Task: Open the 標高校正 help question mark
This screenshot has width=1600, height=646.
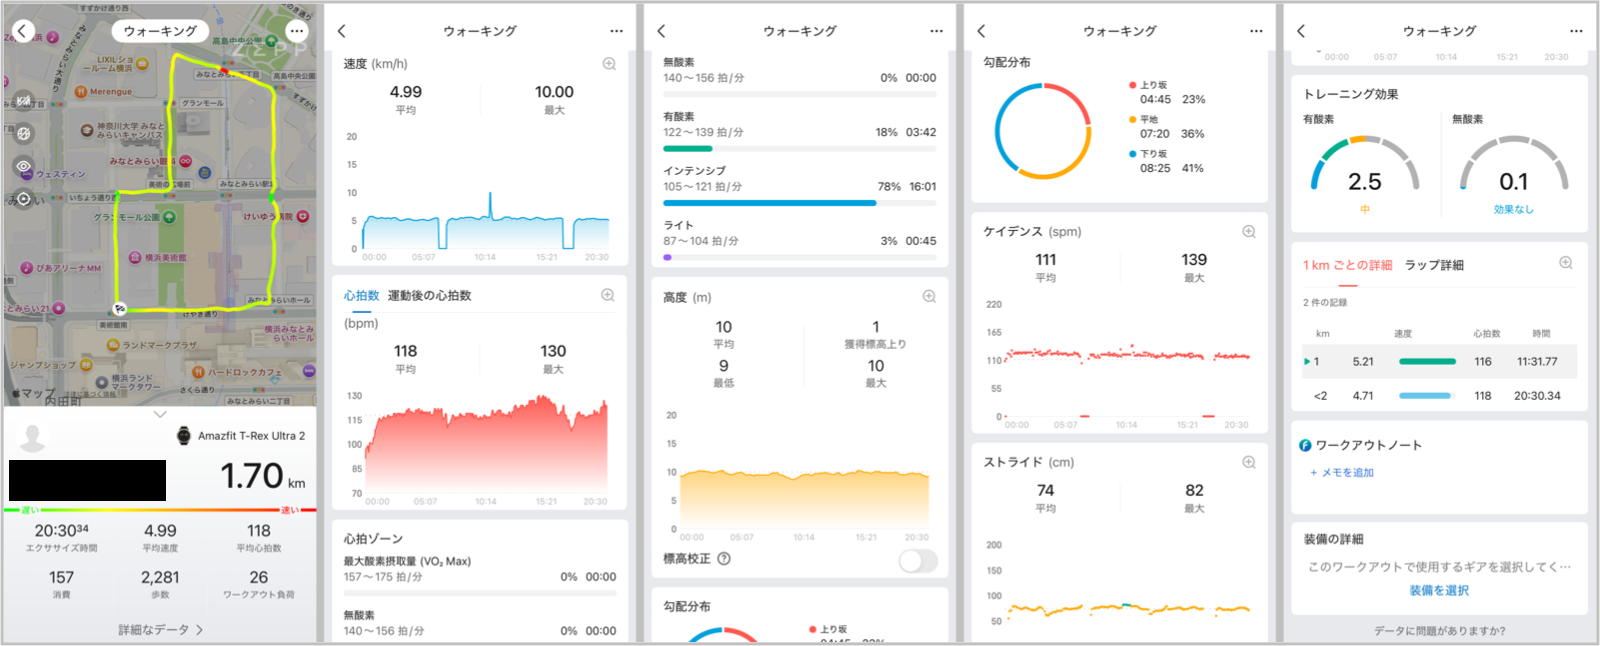Action: tap(724, 559)
